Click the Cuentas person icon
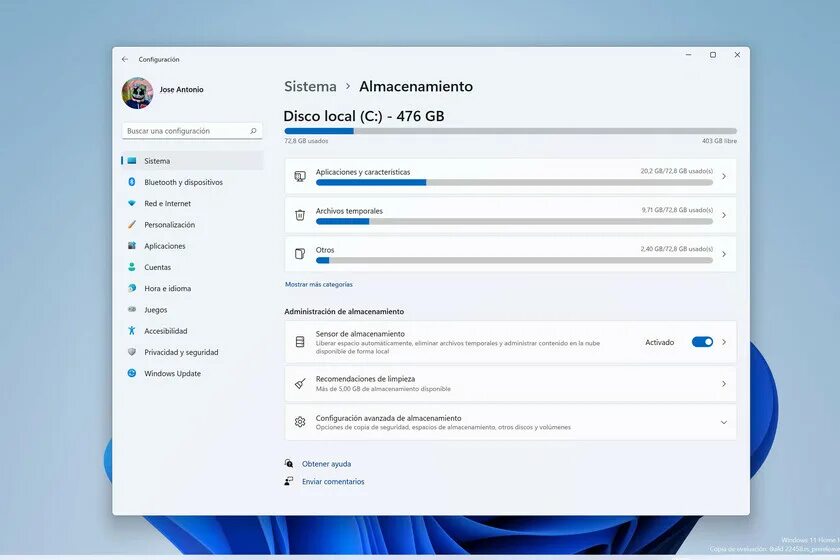840x560 pixels. point(132,267)
